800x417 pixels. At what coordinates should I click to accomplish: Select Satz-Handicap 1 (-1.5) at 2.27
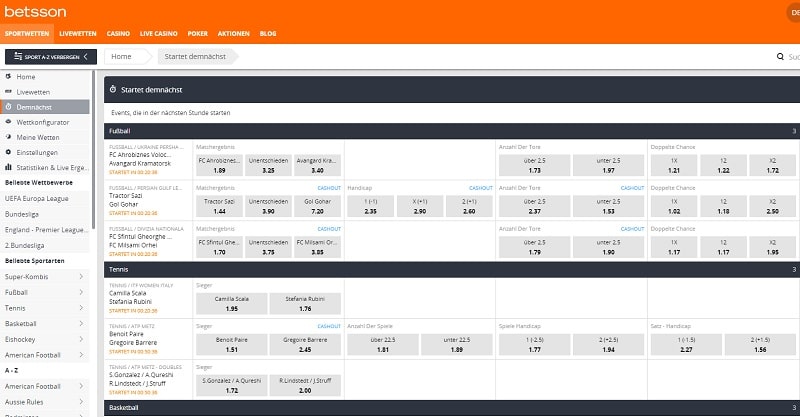click(686, 345)
